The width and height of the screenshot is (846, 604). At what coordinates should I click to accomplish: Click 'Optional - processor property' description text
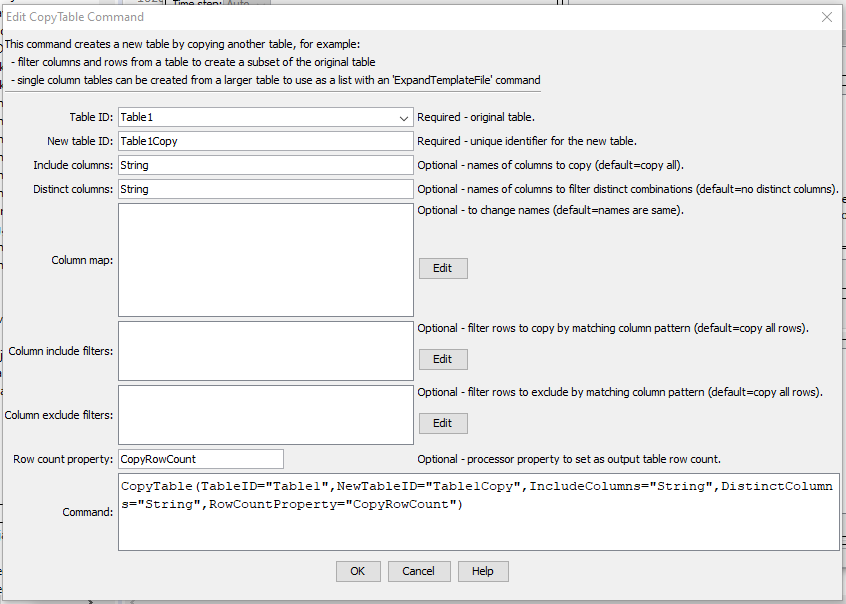[x=569, y=459]
